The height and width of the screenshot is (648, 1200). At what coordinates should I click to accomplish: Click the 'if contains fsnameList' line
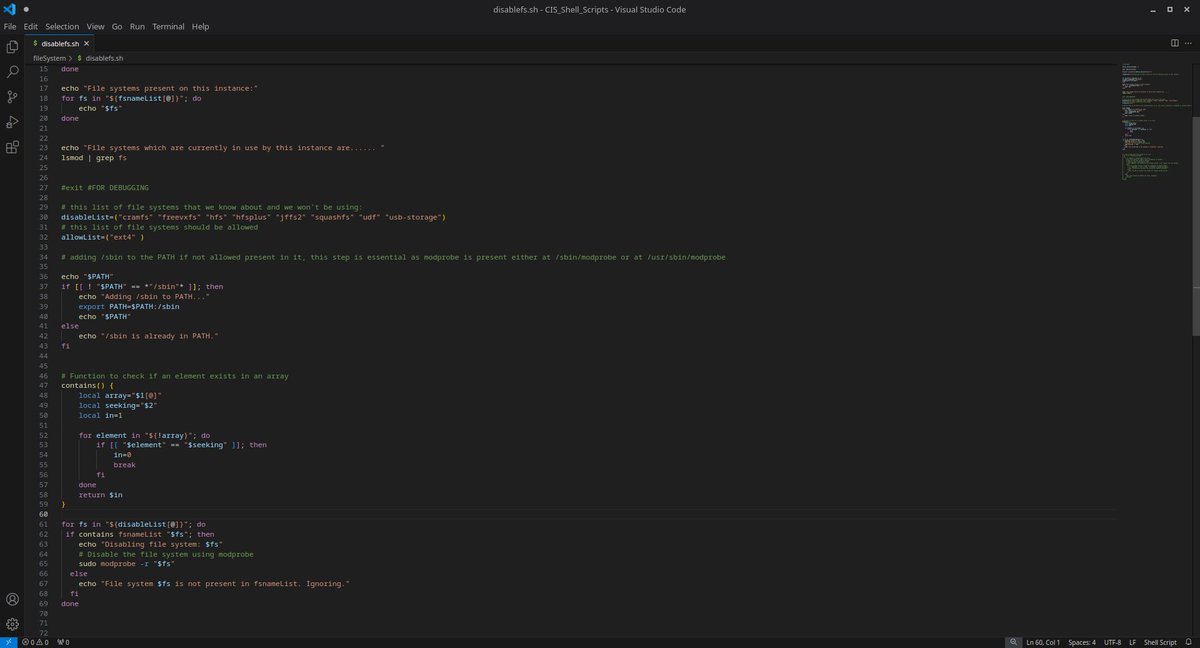pos(140,534)
